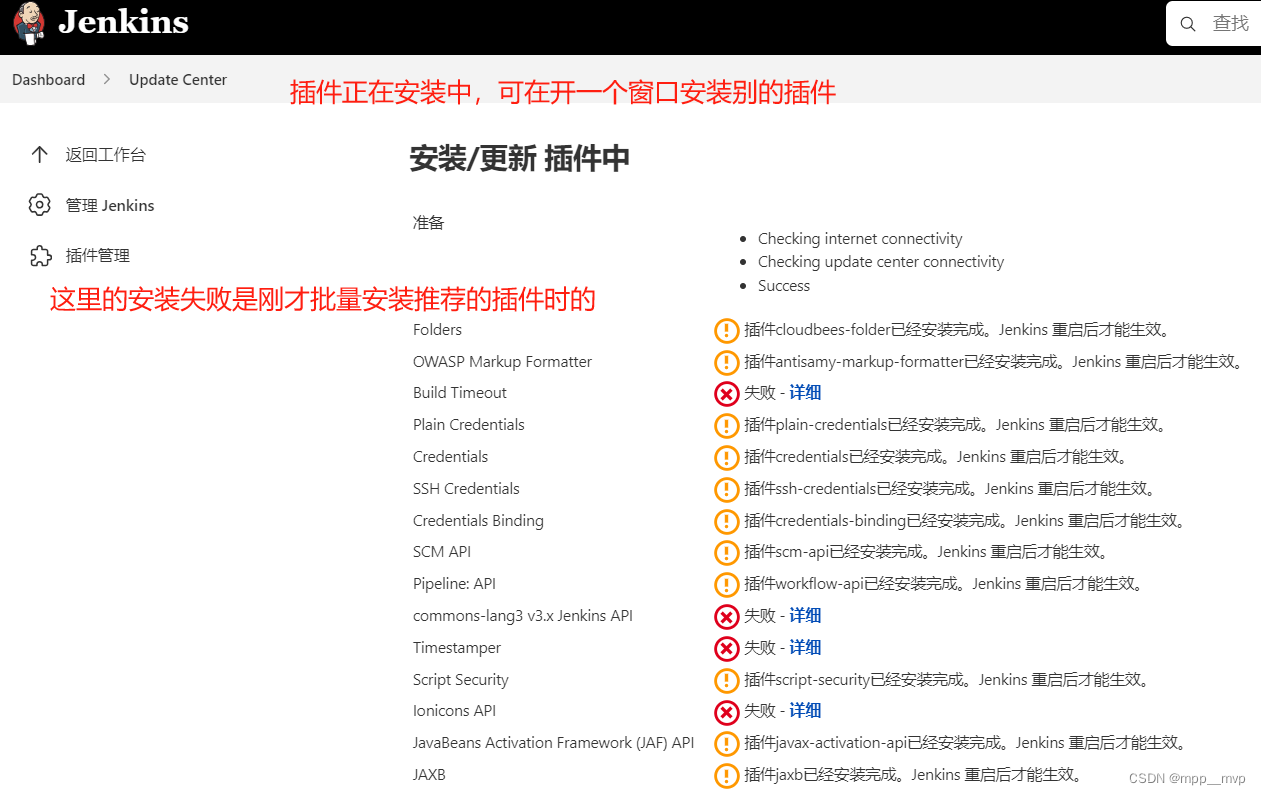Select the up-arrow icon beside 返回工作台
Screen dimensions: 1261x795
pyautogui.click(x=40, y=154)
